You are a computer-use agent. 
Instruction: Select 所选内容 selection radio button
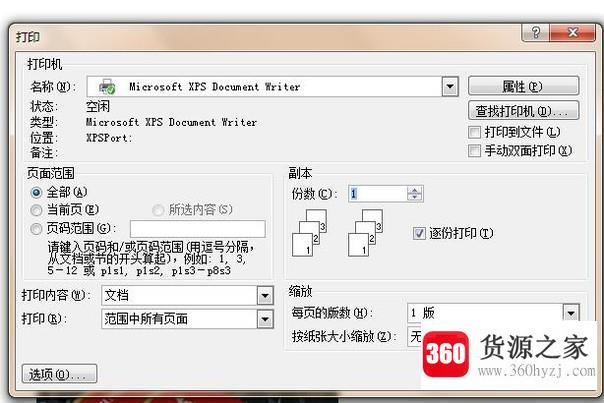(x=158, y=210)
